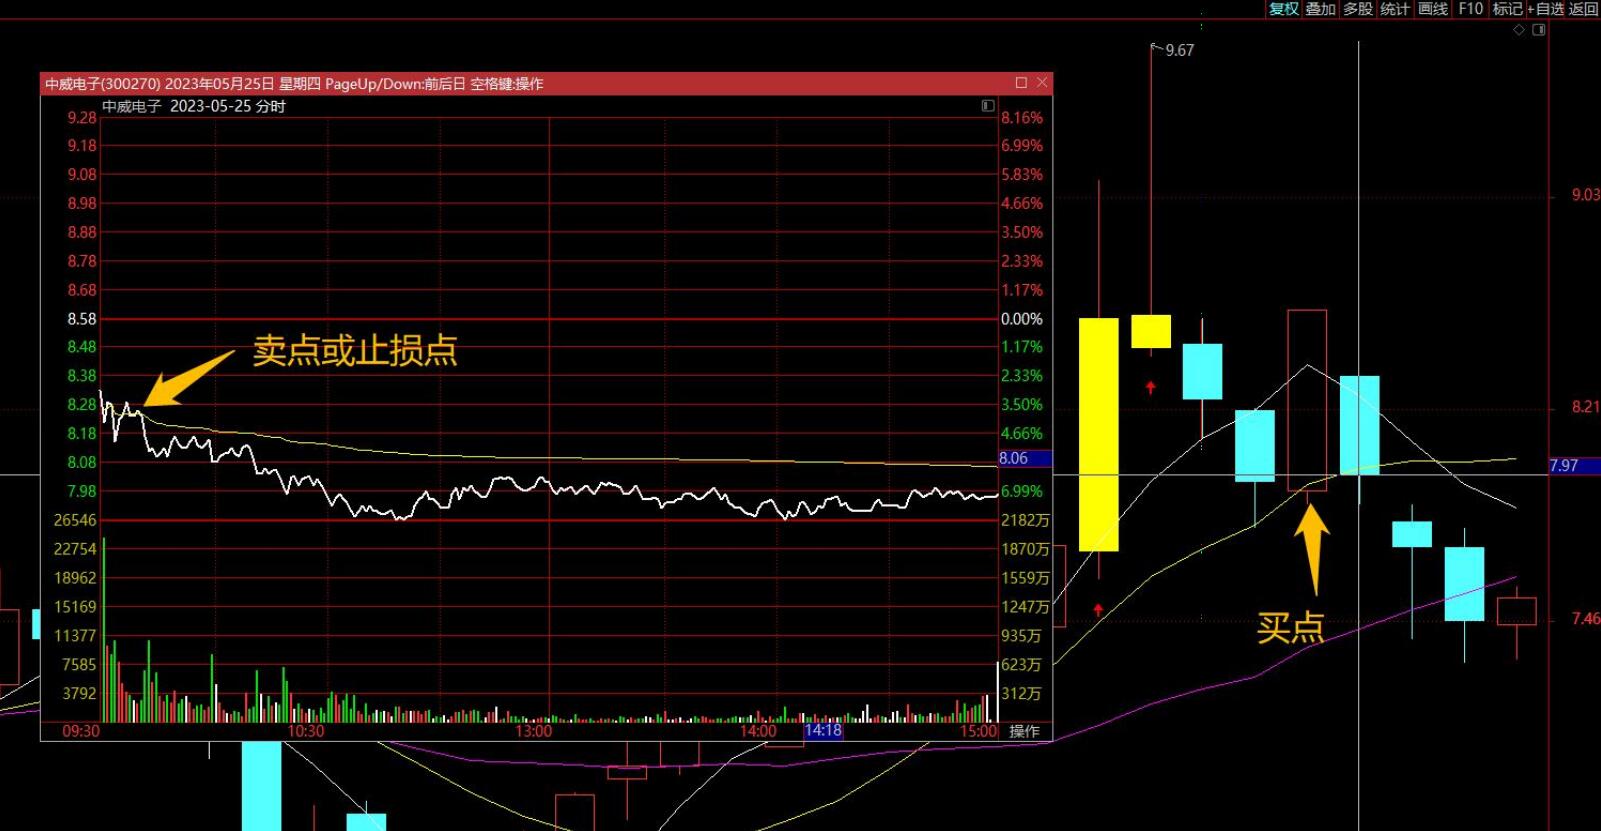The width and height of the screenshot is (1601, 831).
Task: Click the 叠加 overlay toolbar item
Action: (x=1320, y=9)
